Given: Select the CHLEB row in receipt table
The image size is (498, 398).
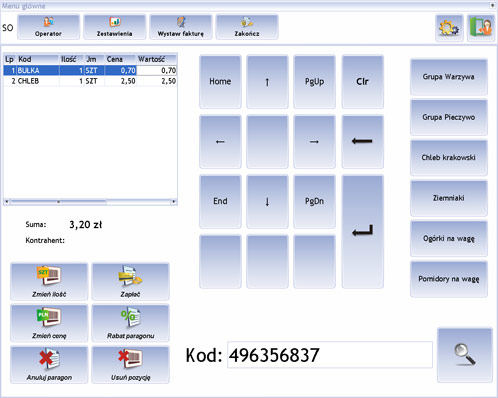Looking at the screenshot, I should click(90, 81).
